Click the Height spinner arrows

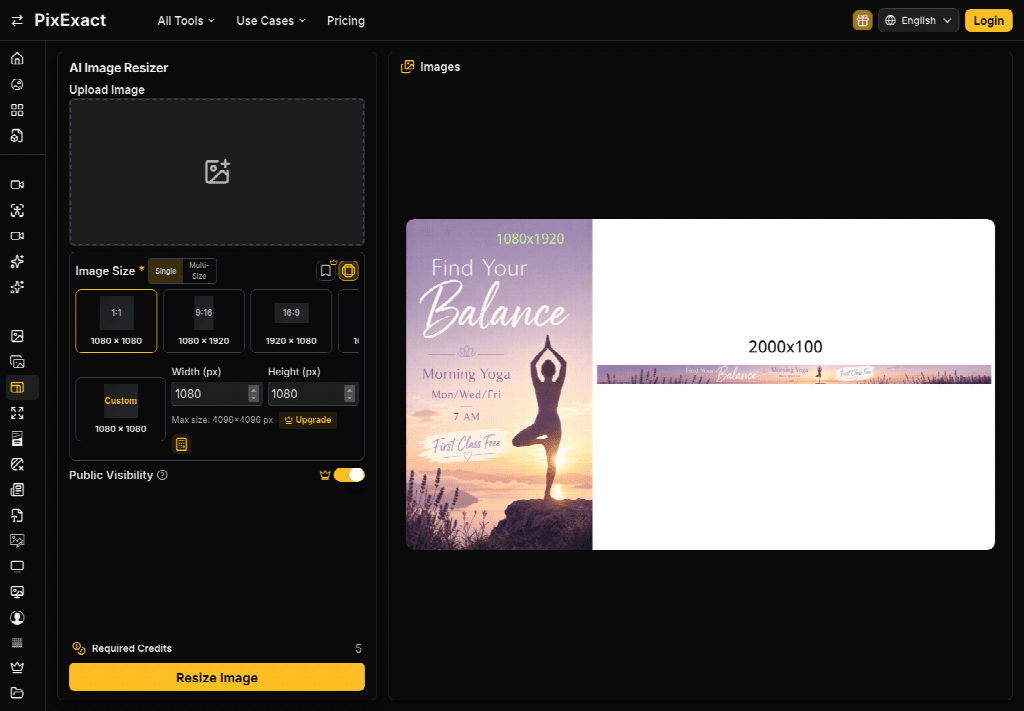pyautogui.click(x=349, y=394)
